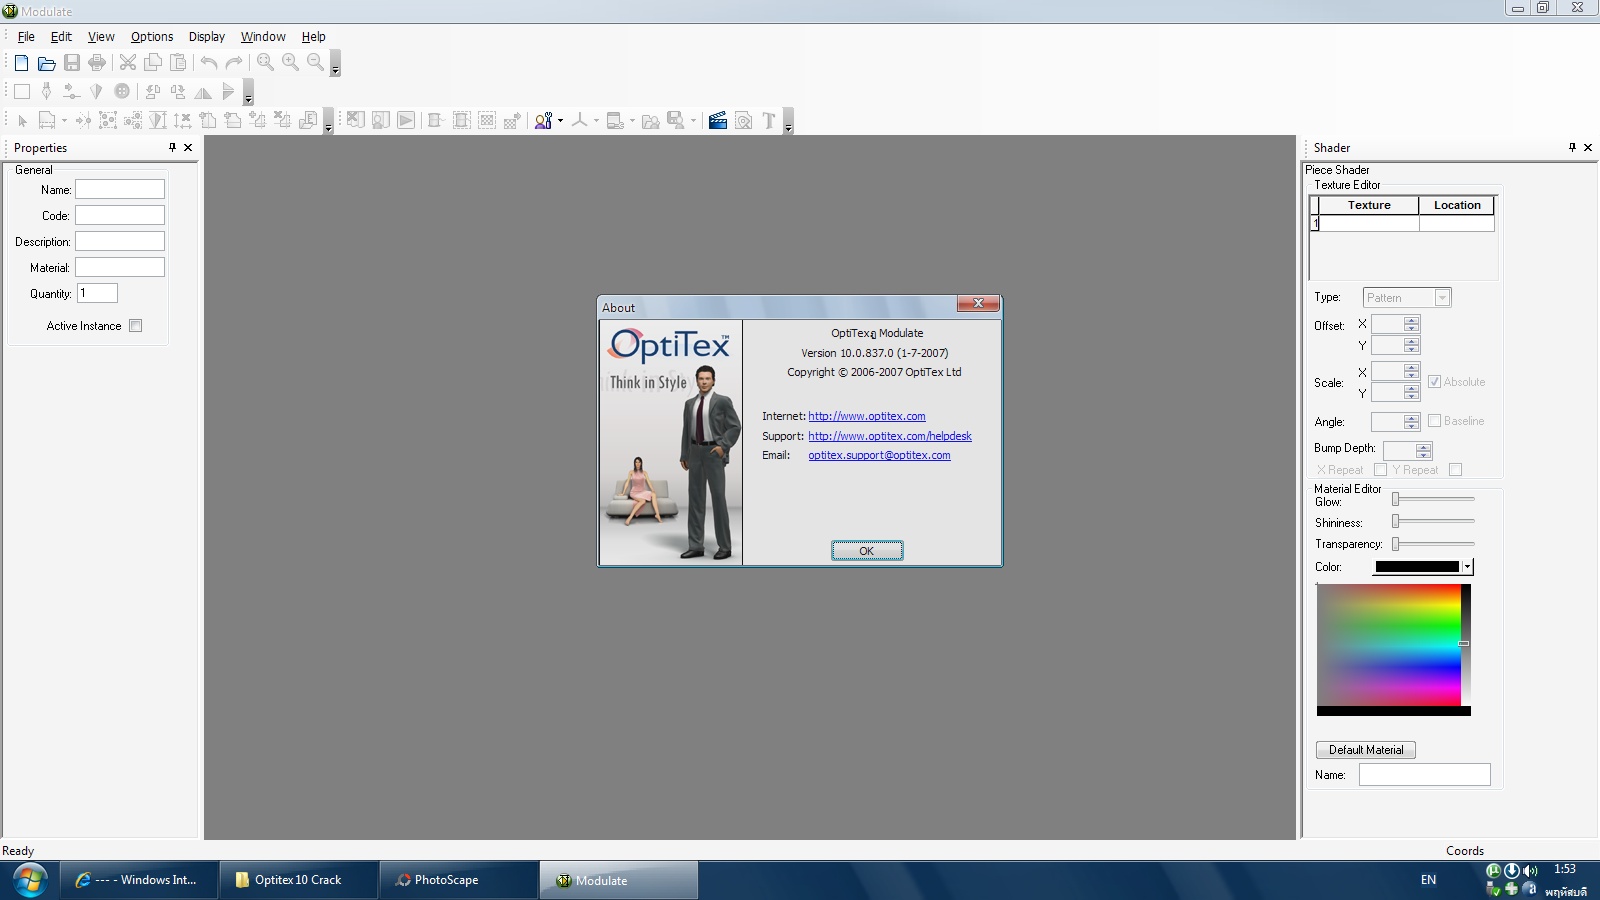Open the www.optitex.com Internet link
This screenshot has width=1600, height=900.
[x=867, y=416]
